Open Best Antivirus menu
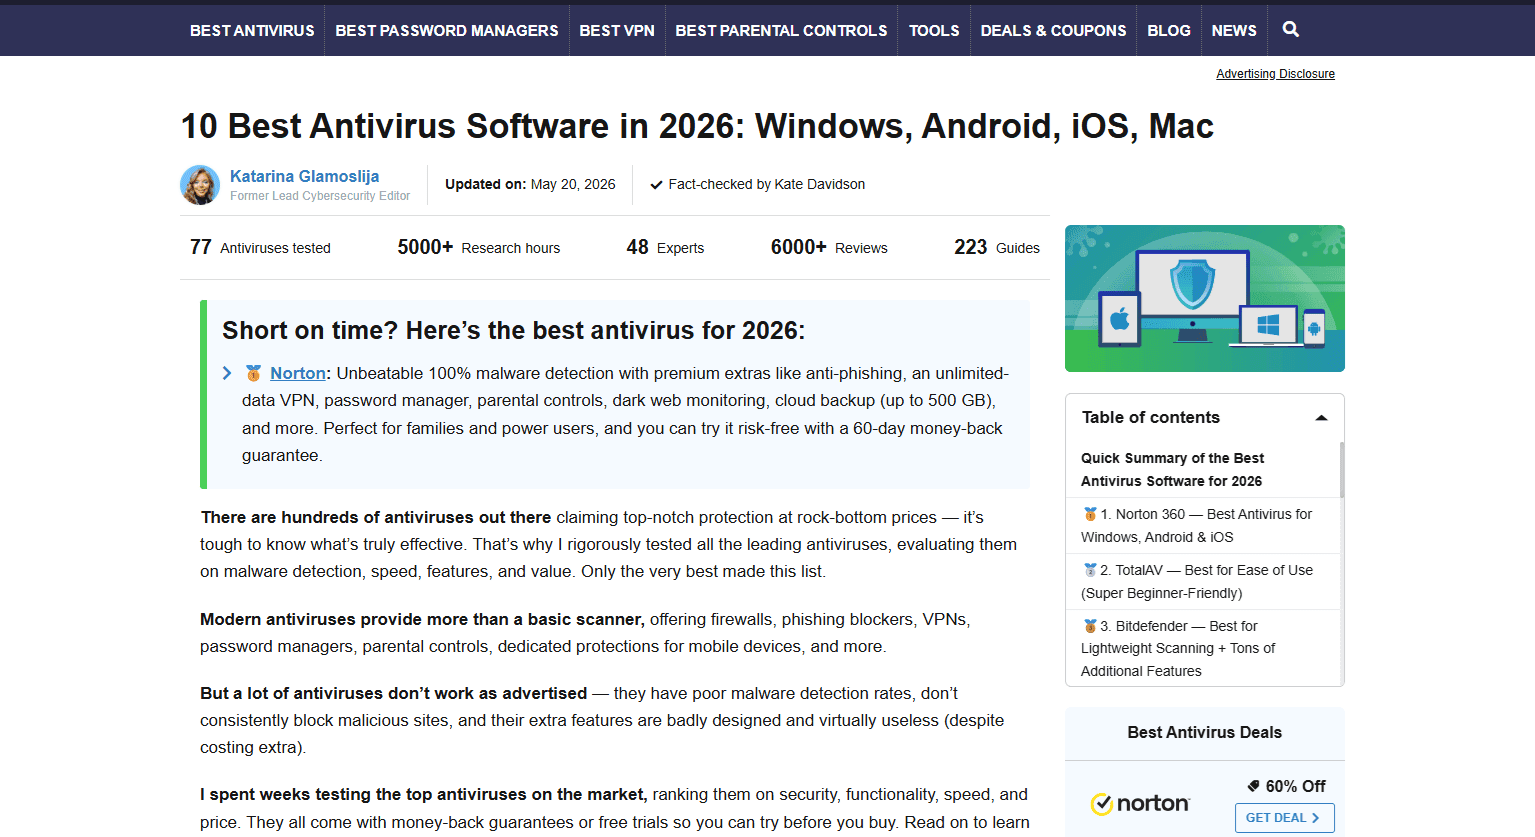The image size is (1535, 837). tap(252, 31)
